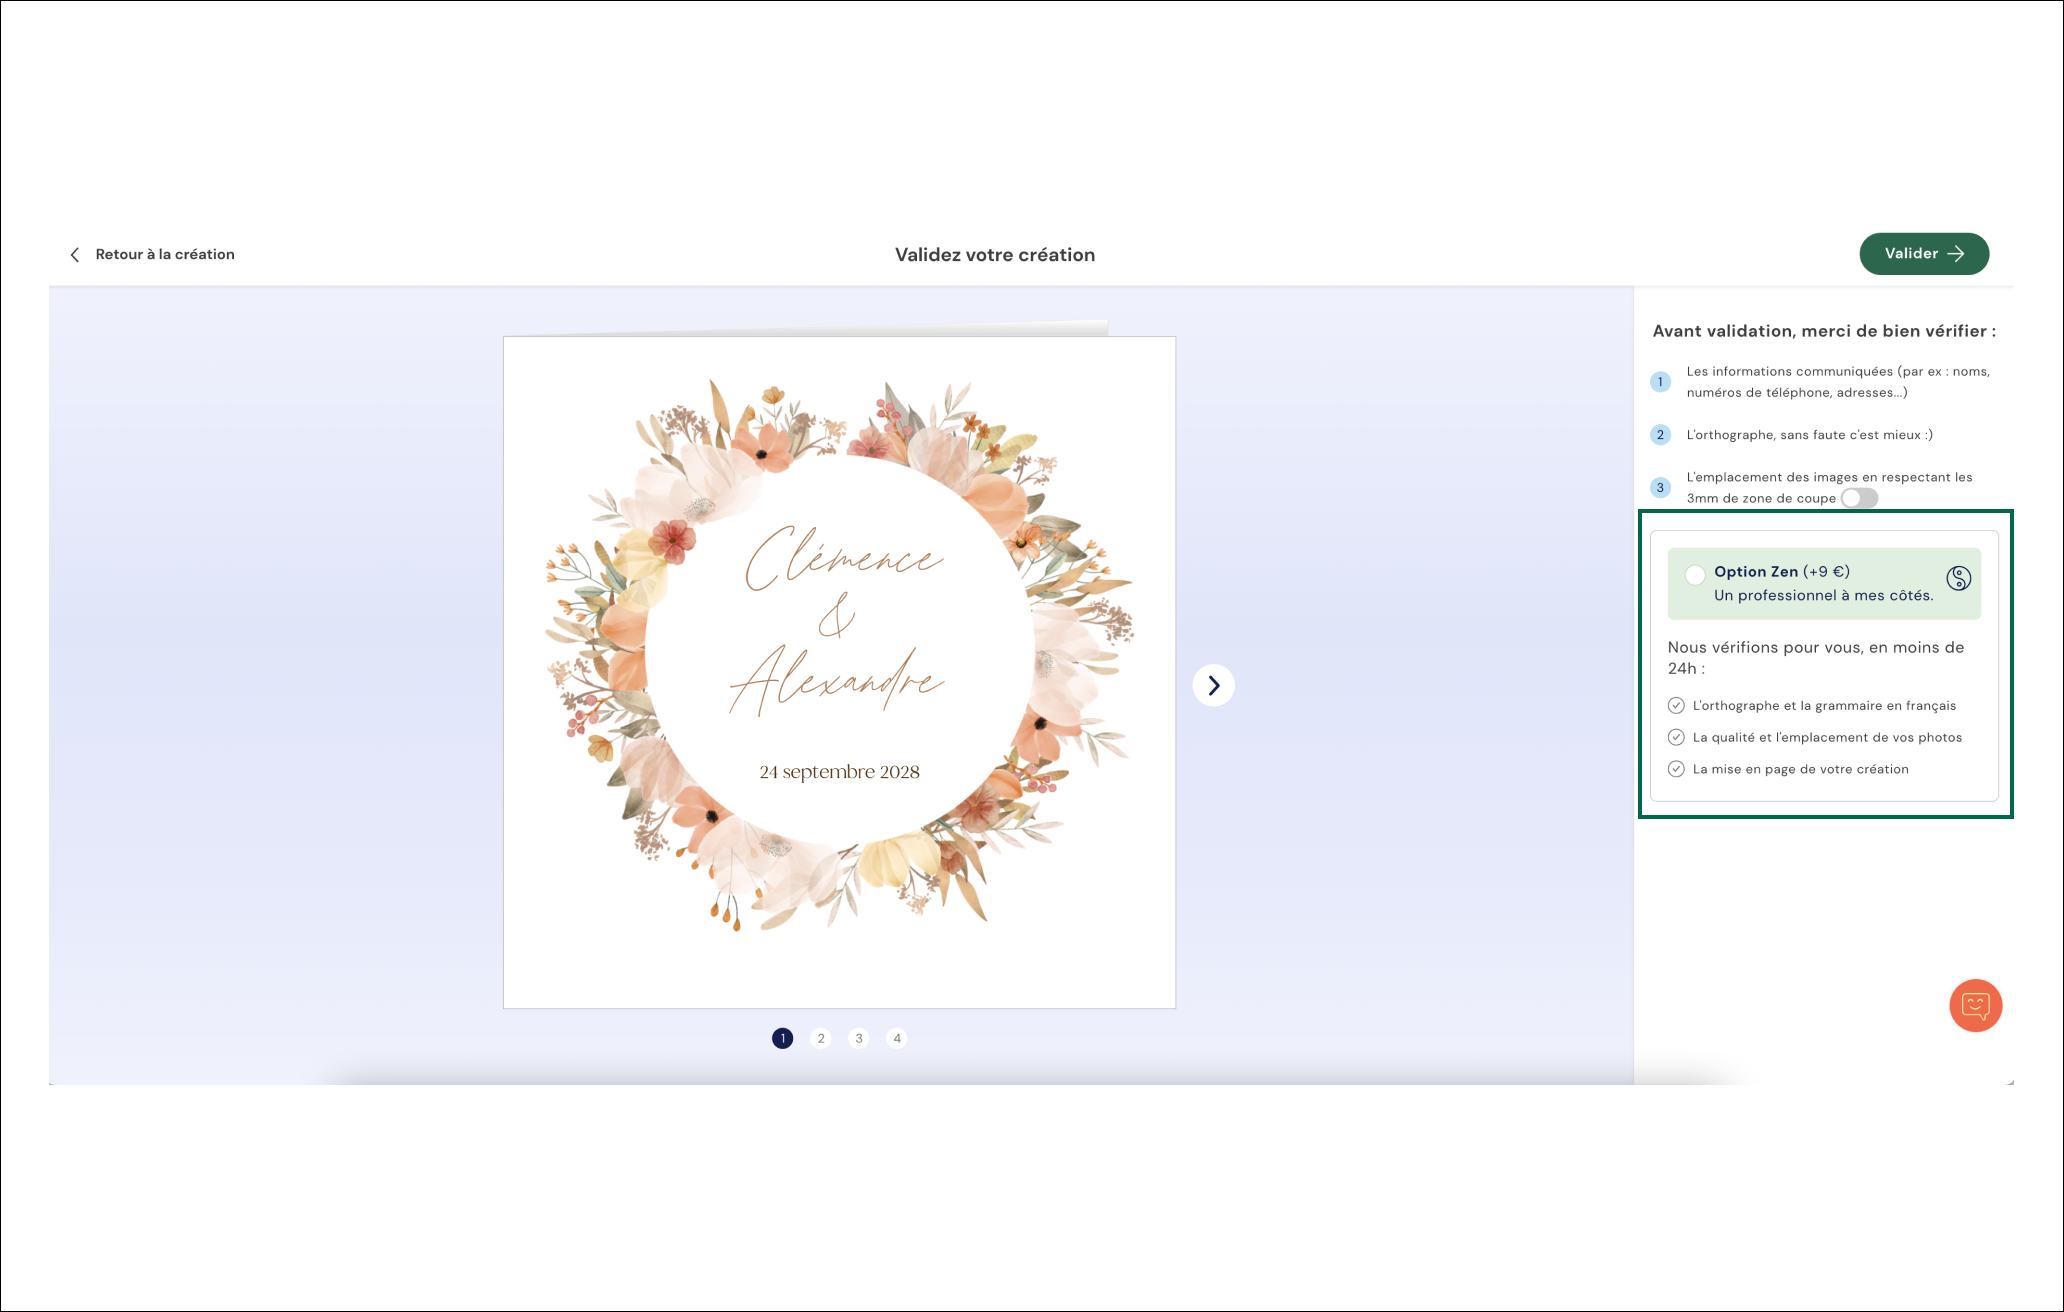Select the Option Zen radio button

coord(1695,575)
